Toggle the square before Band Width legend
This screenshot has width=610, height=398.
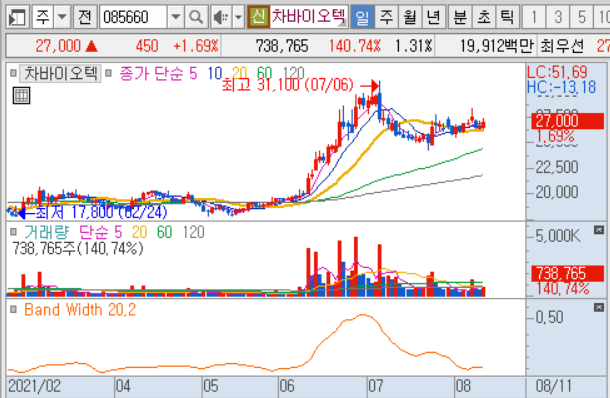coord(13,310)
